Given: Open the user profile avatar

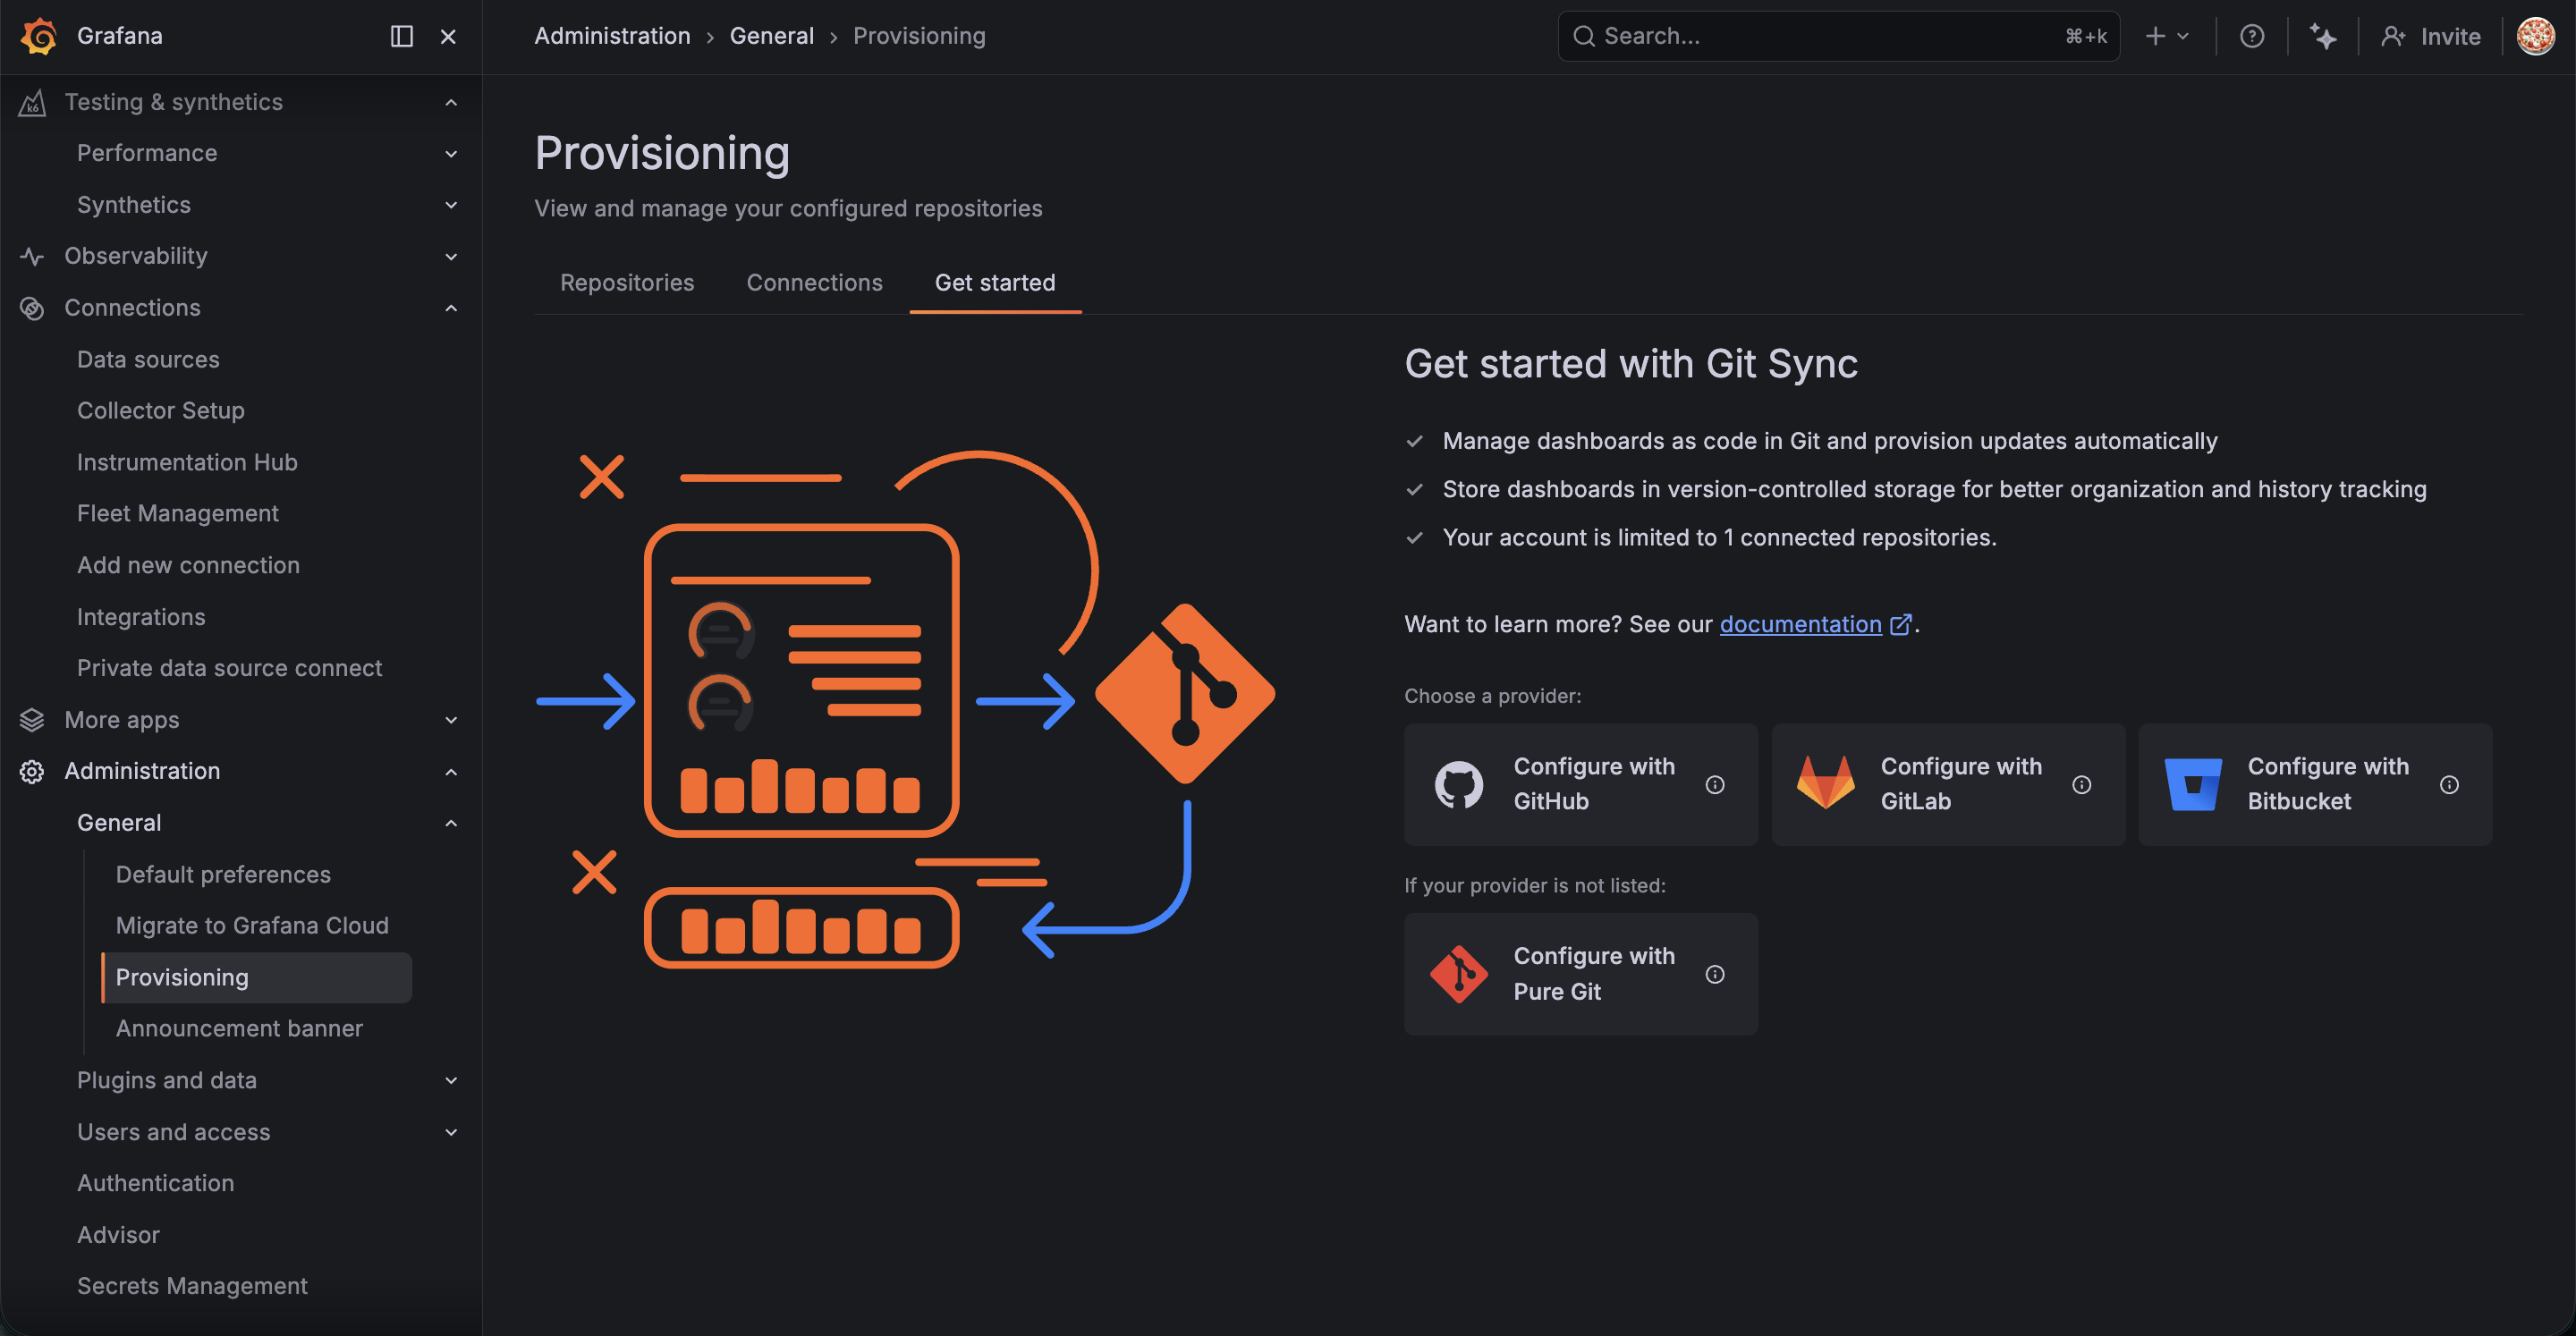Looking at the screenshot, I should tap(2535, 36).
